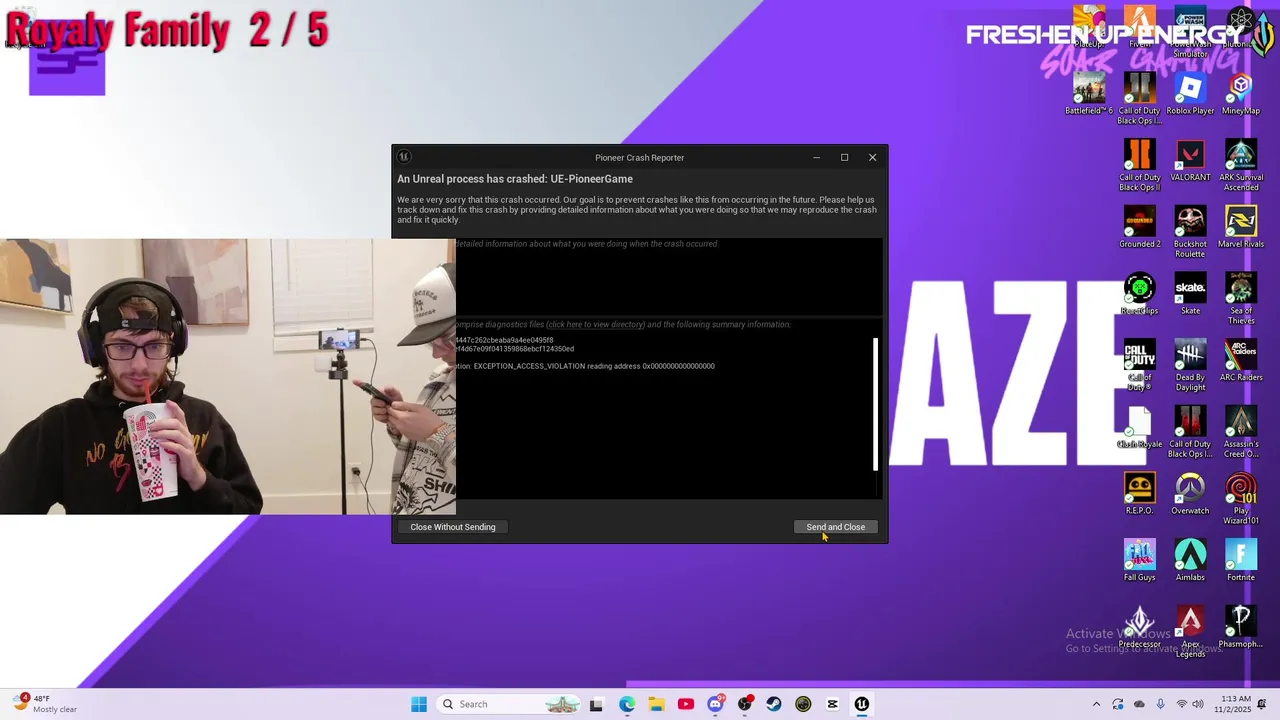Image resolution: width=1280 pixels, height=720 pixels.
Task: Open the 'click here to view directory' link
Action: [595, 324]
